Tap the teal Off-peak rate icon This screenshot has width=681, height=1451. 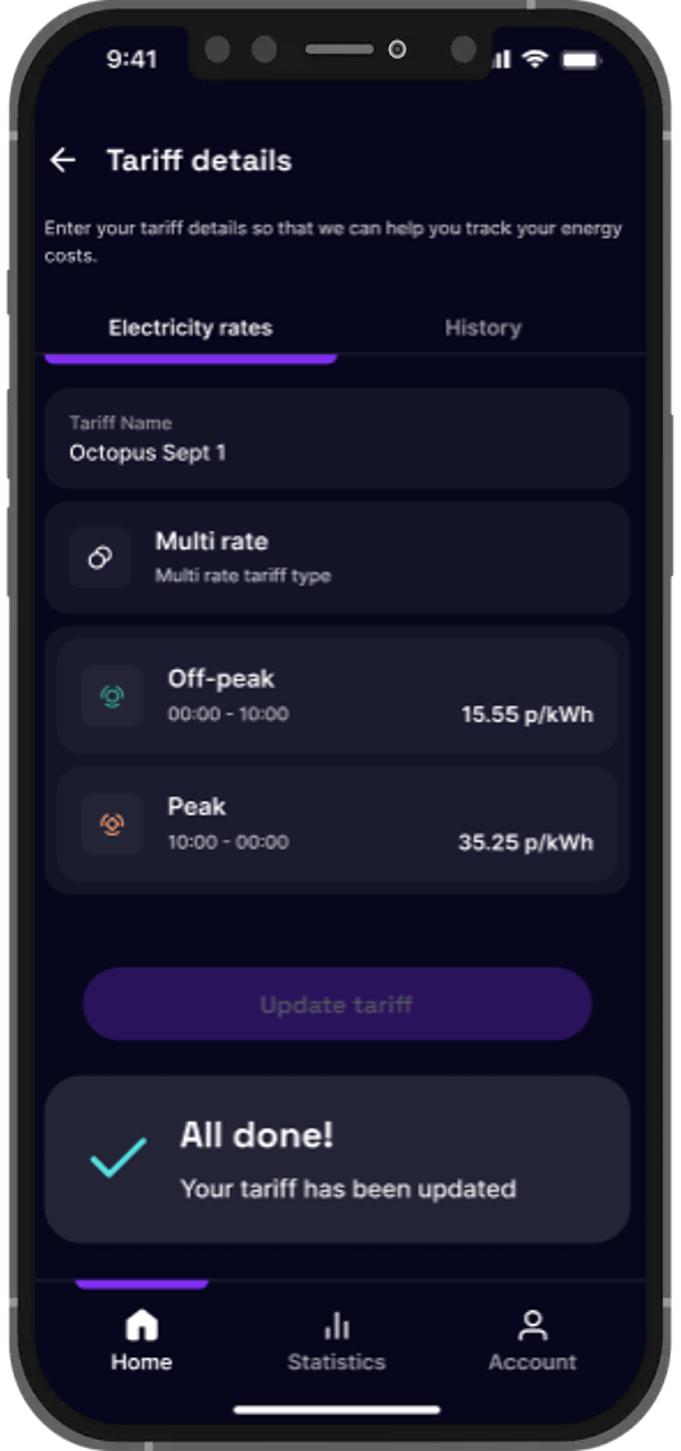111,696
